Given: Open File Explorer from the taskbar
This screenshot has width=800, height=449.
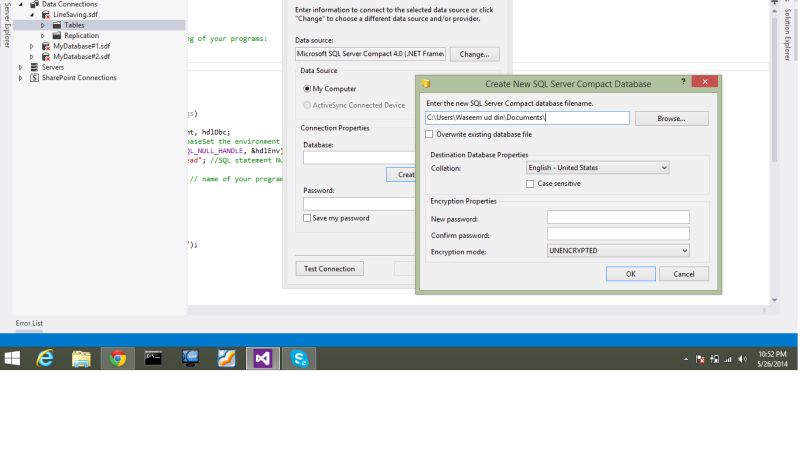Looking at the screenshot, I should pyautogui.click(x=81, y=359).
